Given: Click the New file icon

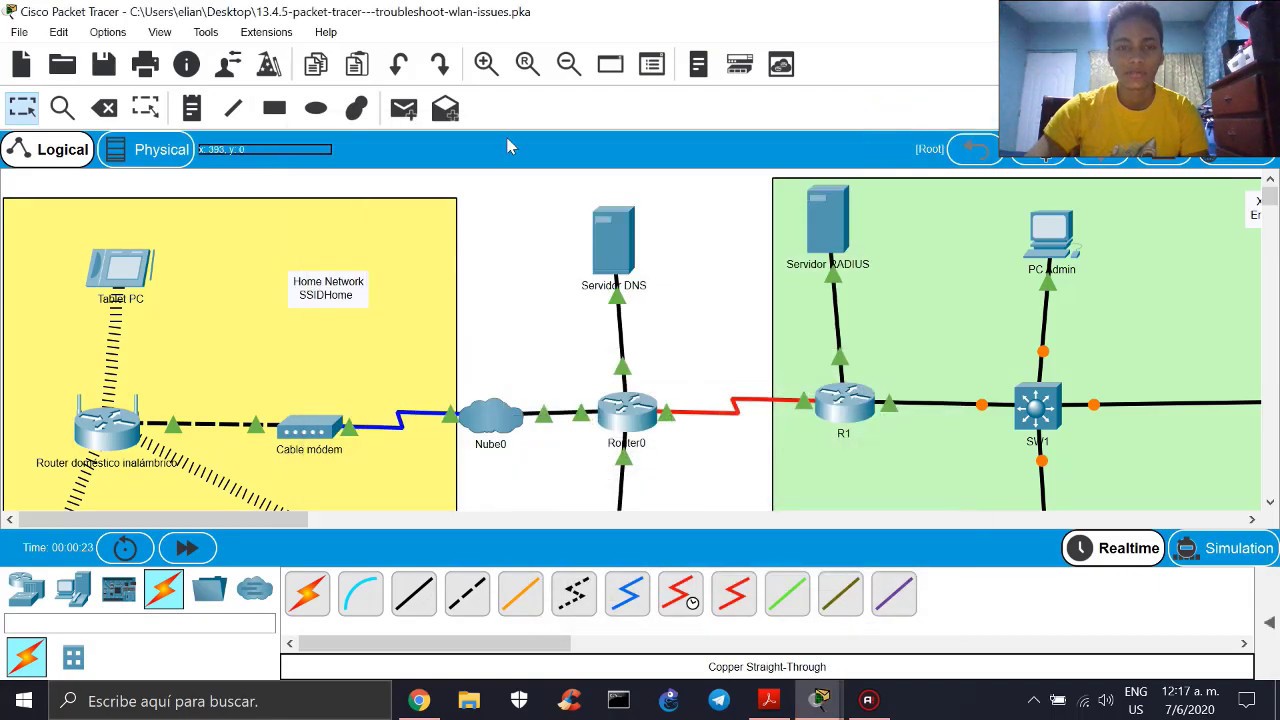Looking at the screenshot, I should click(21, 65).
